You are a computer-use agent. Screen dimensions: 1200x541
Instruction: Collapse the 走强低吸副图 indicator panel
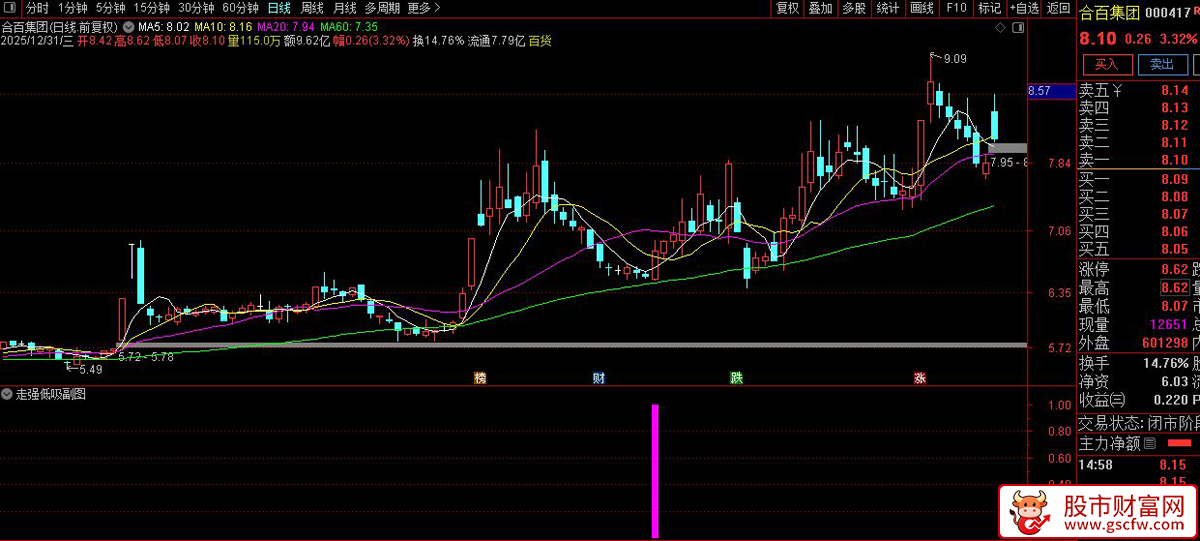pos(9,395)
